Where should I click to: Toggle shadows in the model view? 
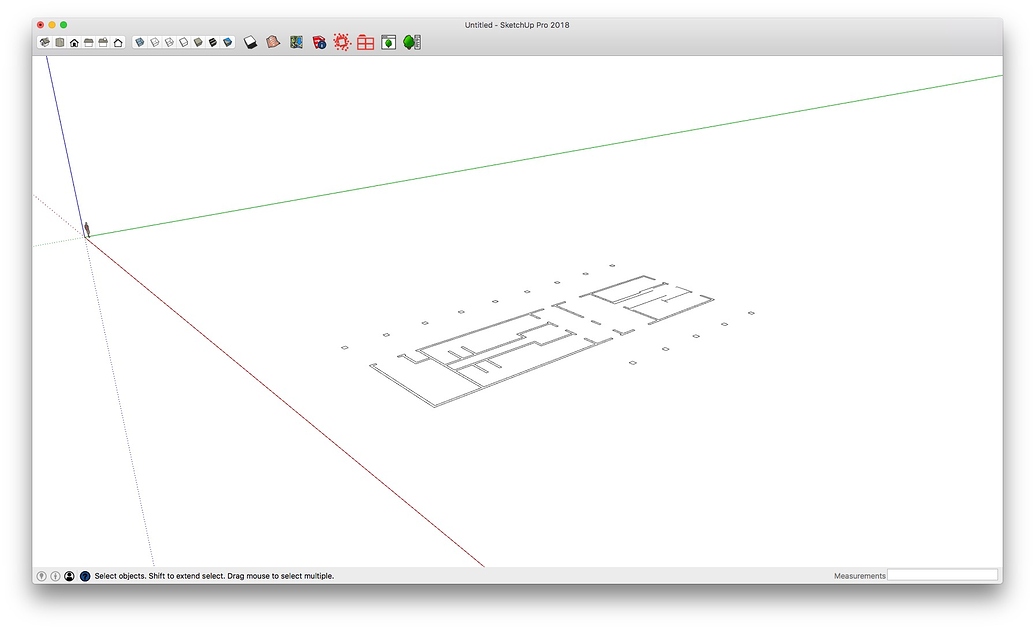tap(251, 42)
